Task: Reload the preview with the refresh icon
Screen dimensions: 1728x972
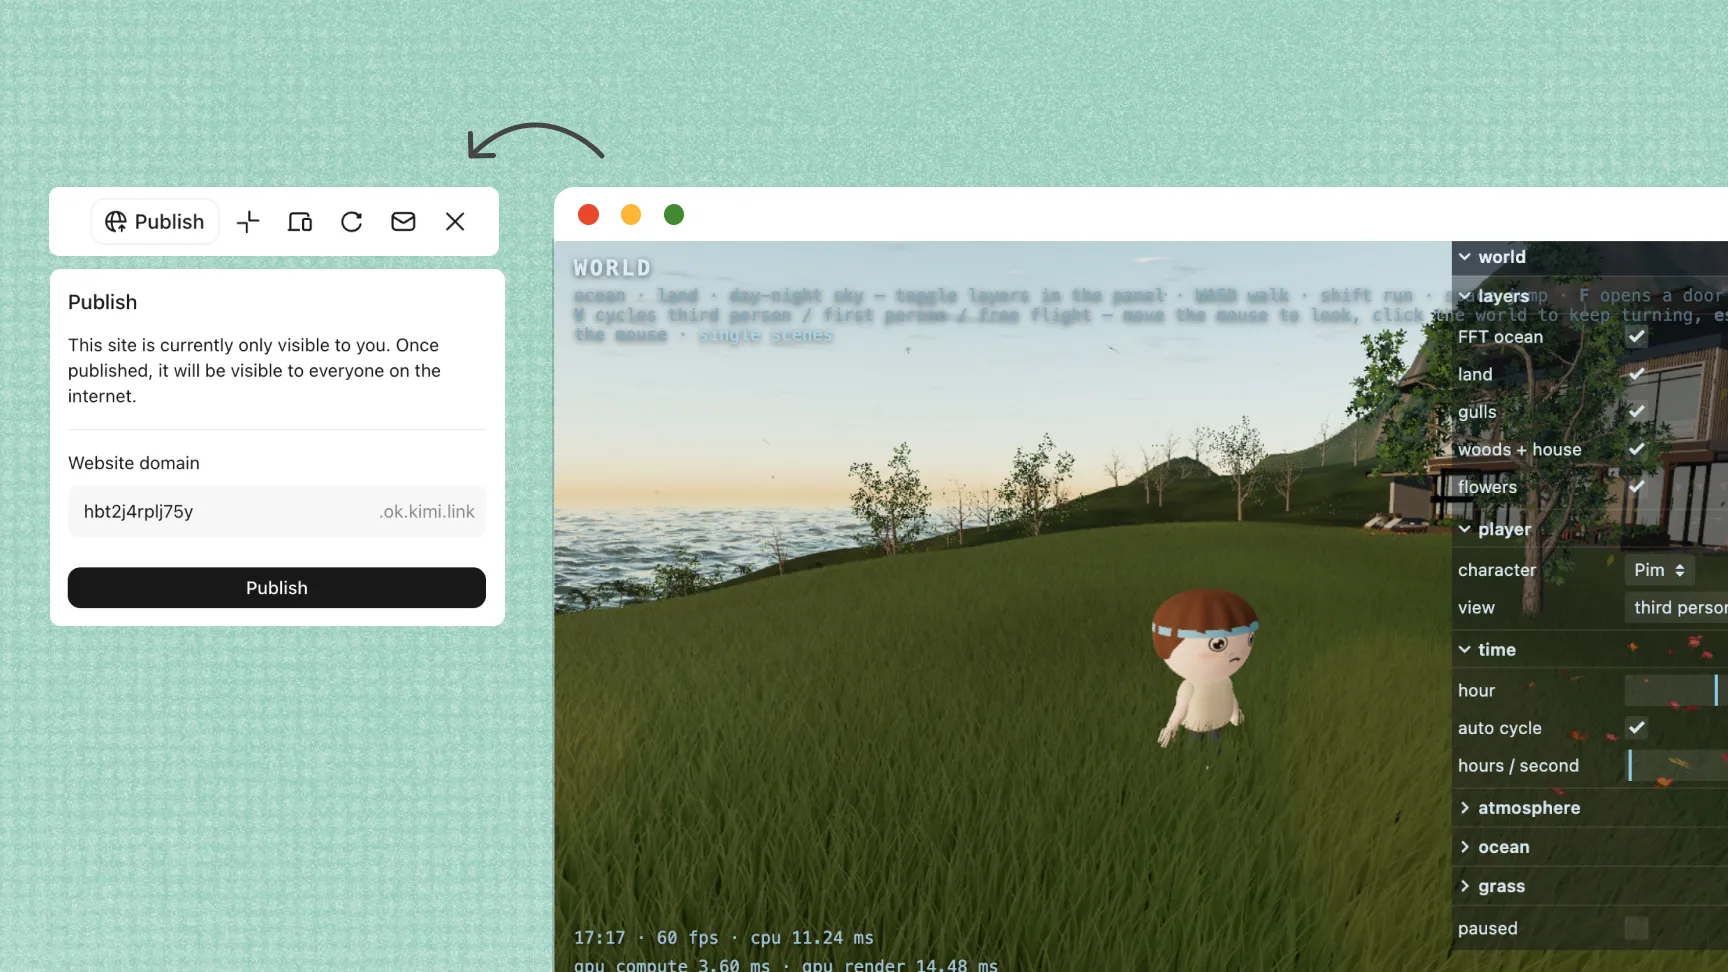Action: click(351, 222)
